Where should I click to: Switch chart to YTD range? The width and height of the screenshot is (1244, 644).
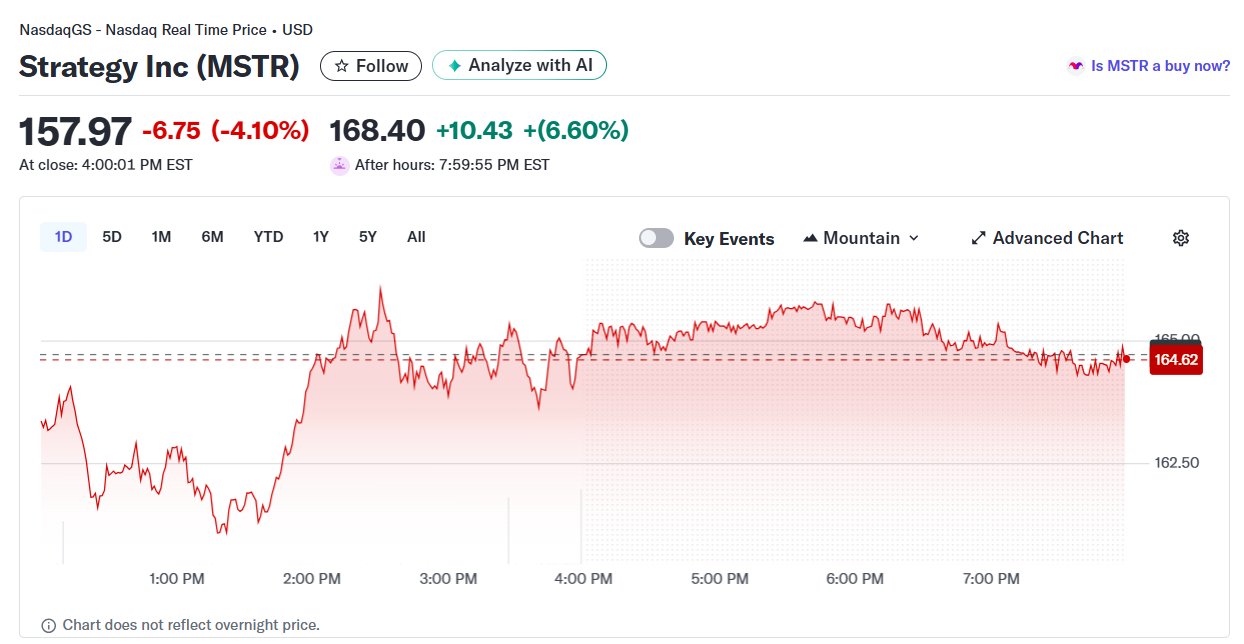point(268,237)
